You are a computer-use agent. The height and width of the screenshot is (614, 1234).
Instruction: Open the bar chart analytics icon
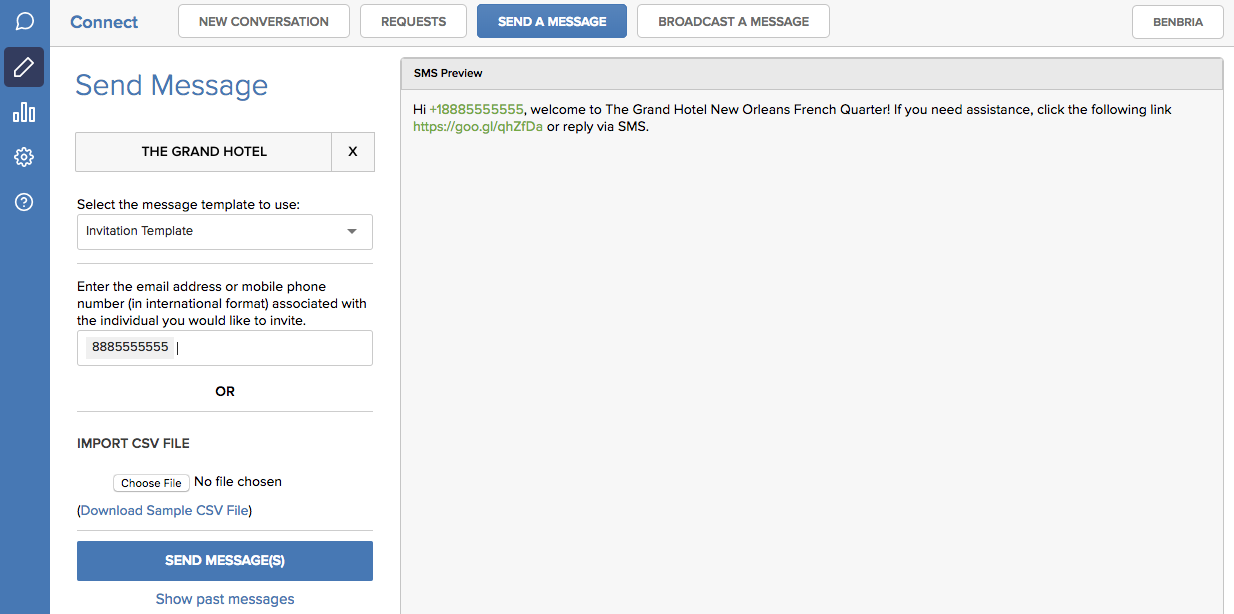click(x=24, y=112)
